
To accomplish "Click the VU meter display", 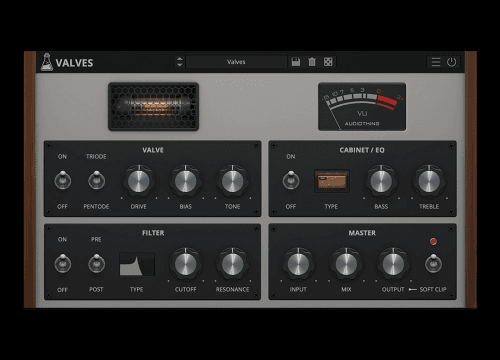I will [x=362, y=107].
